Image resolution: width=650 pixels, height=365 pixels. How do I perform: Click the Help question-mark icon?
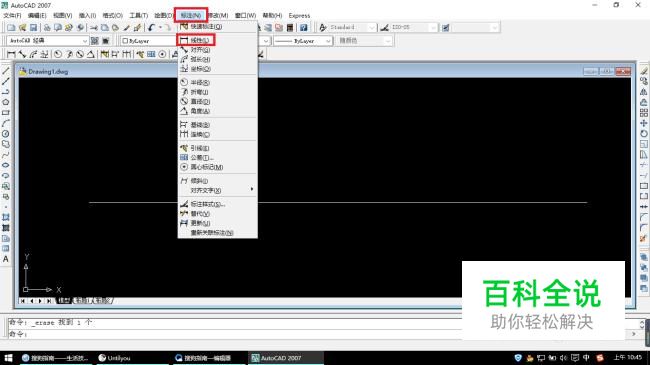304,28
